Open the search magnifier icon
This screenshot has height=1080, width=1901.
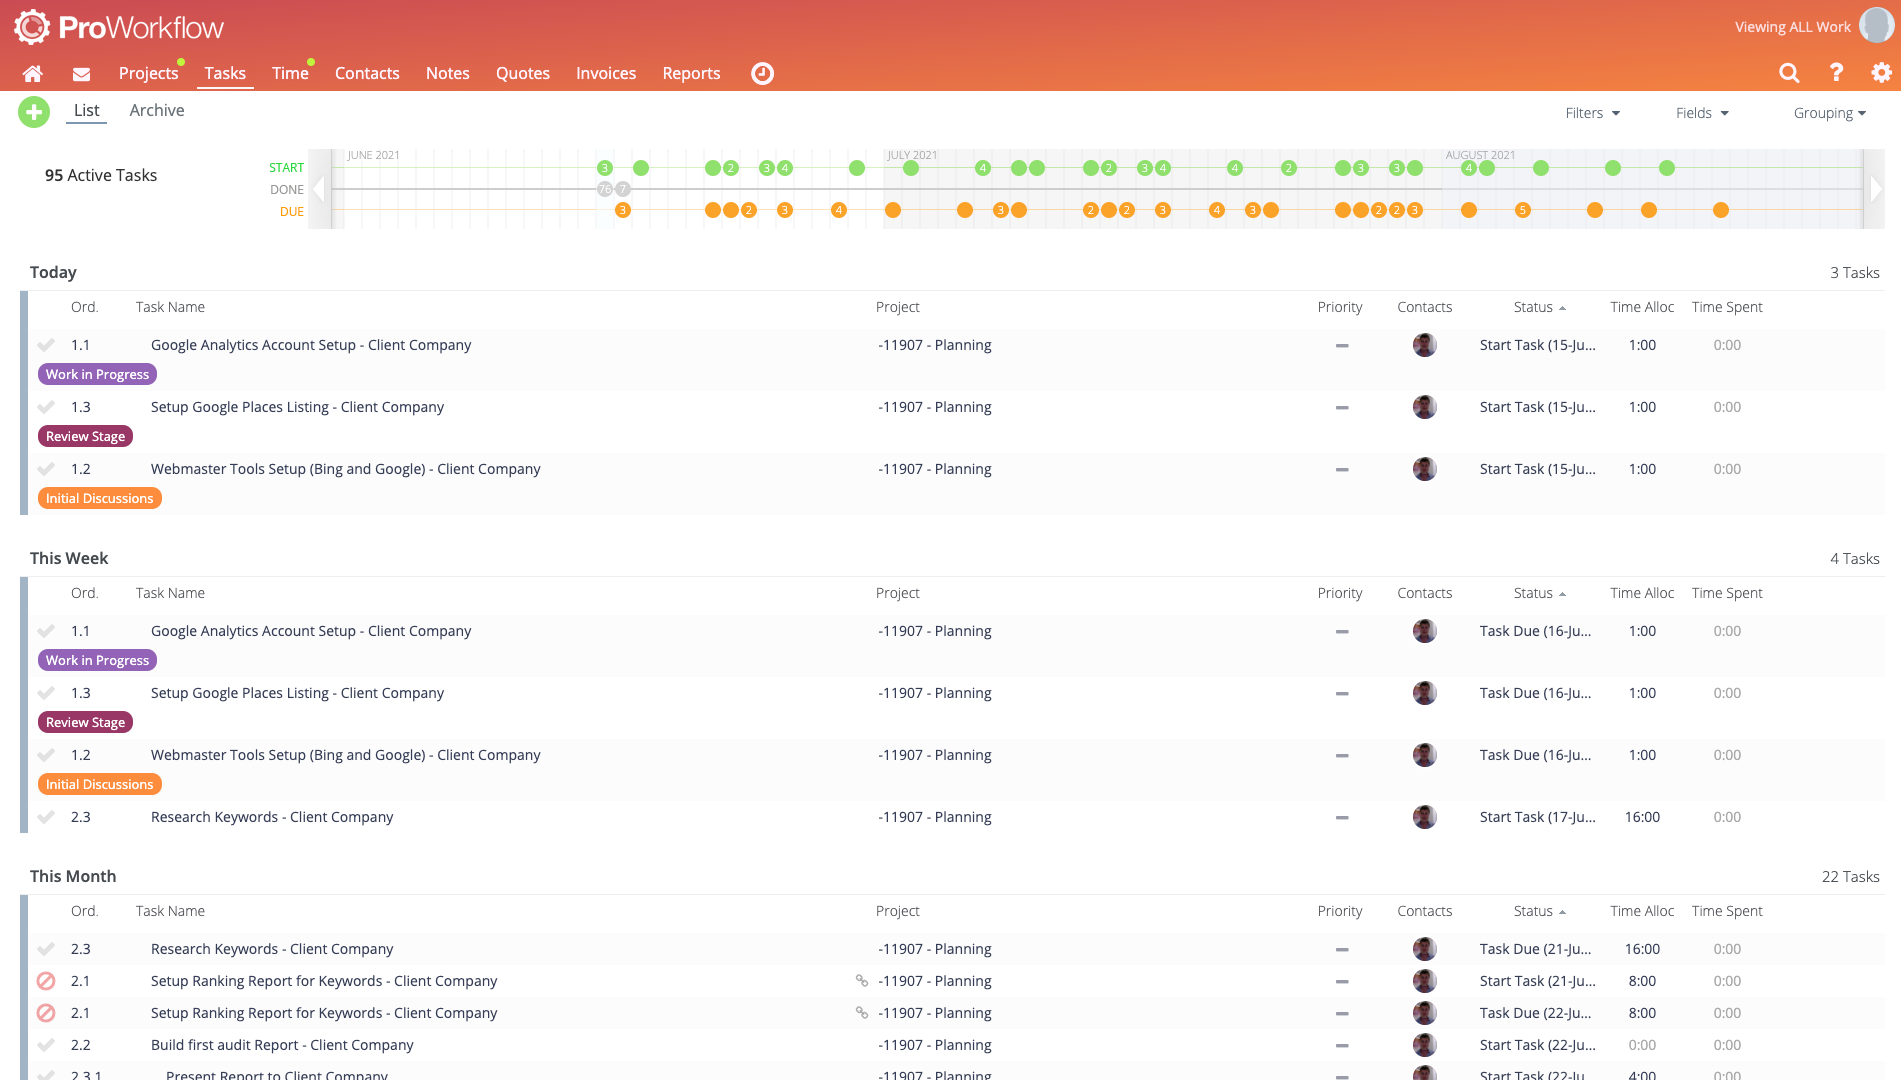click(x=1789, y=72)
